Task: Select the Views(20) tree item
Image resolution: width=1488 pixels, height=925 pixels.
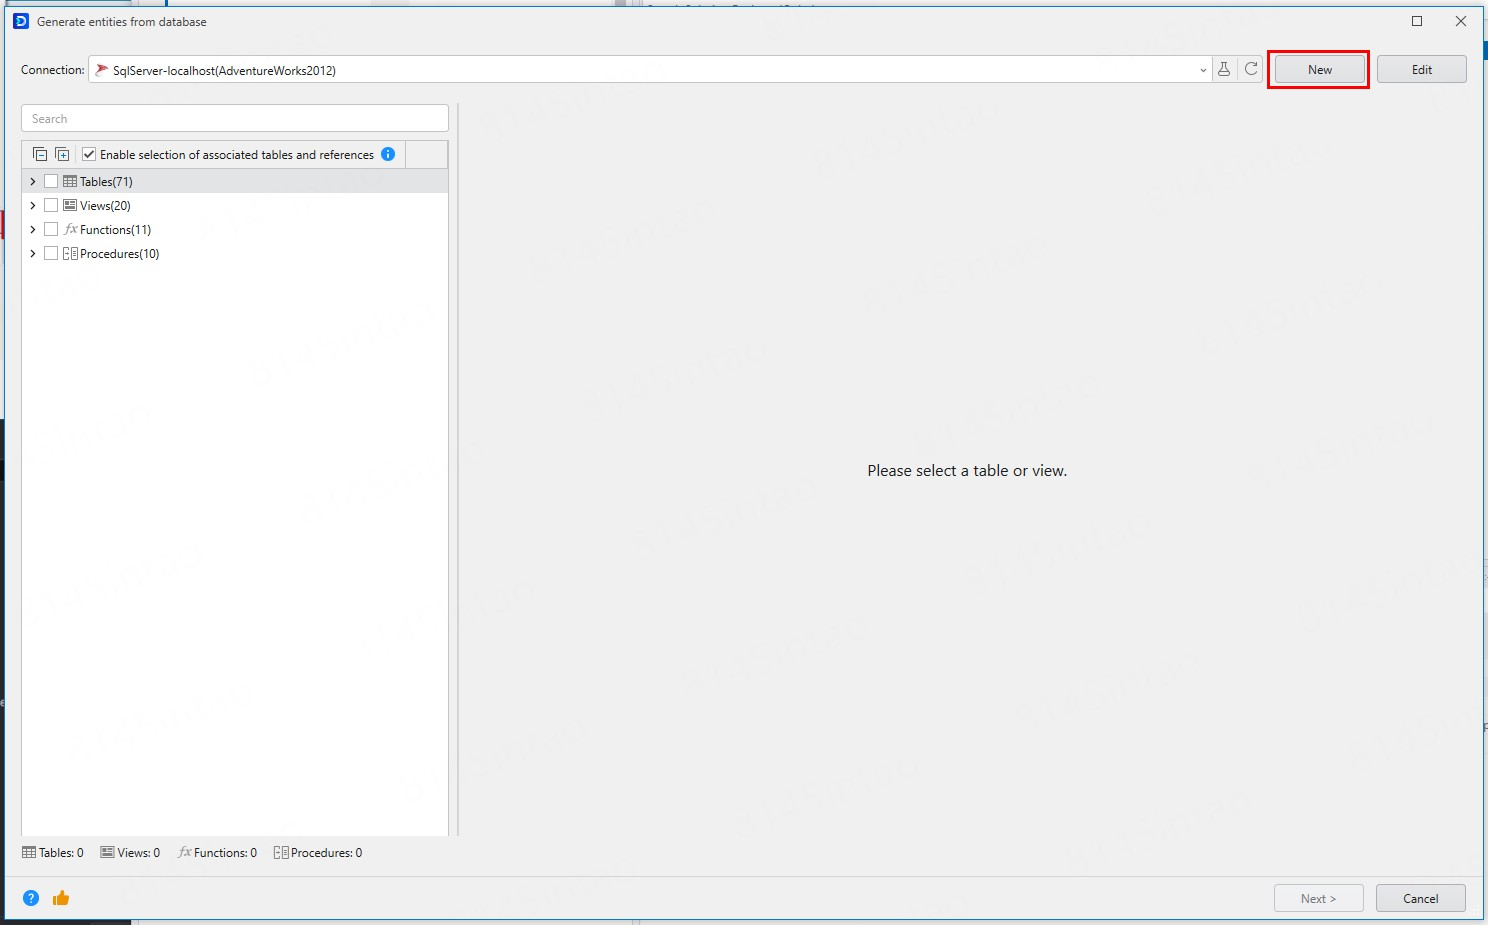Action: [x=105, y=206]
